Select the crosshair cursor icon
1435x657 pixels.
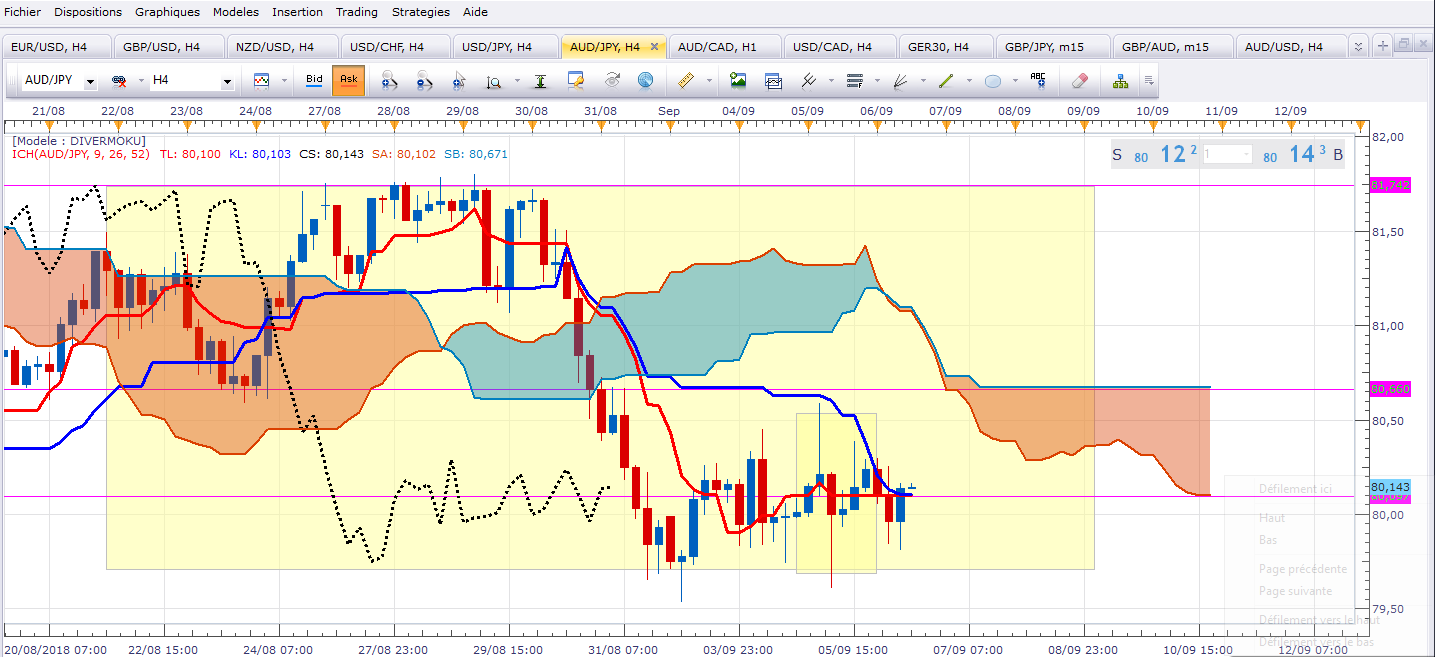459,81
